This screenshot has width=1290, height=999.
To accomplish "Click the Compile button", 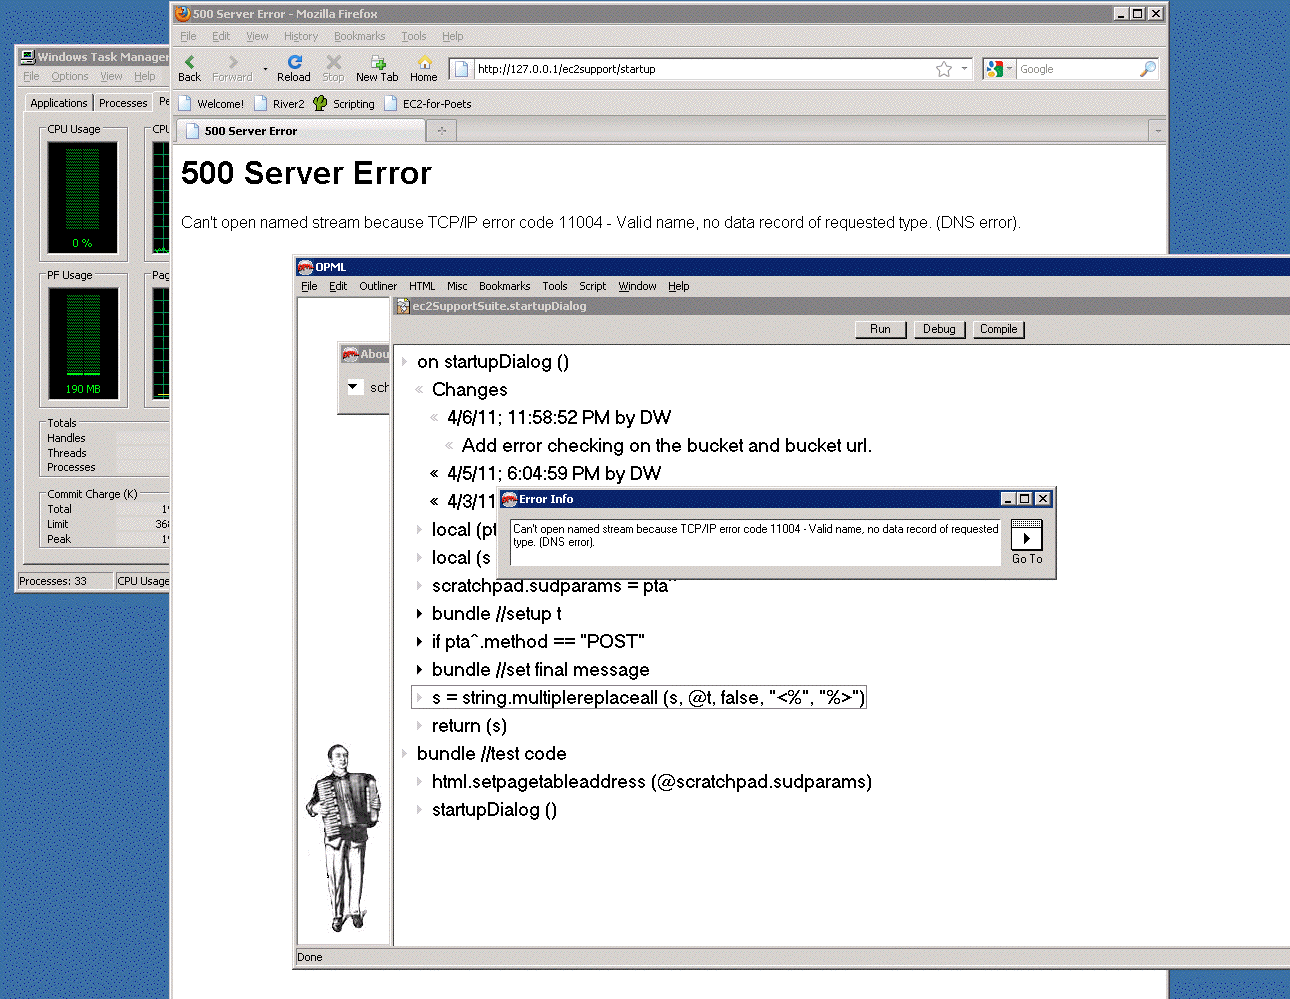I will 998,329.
